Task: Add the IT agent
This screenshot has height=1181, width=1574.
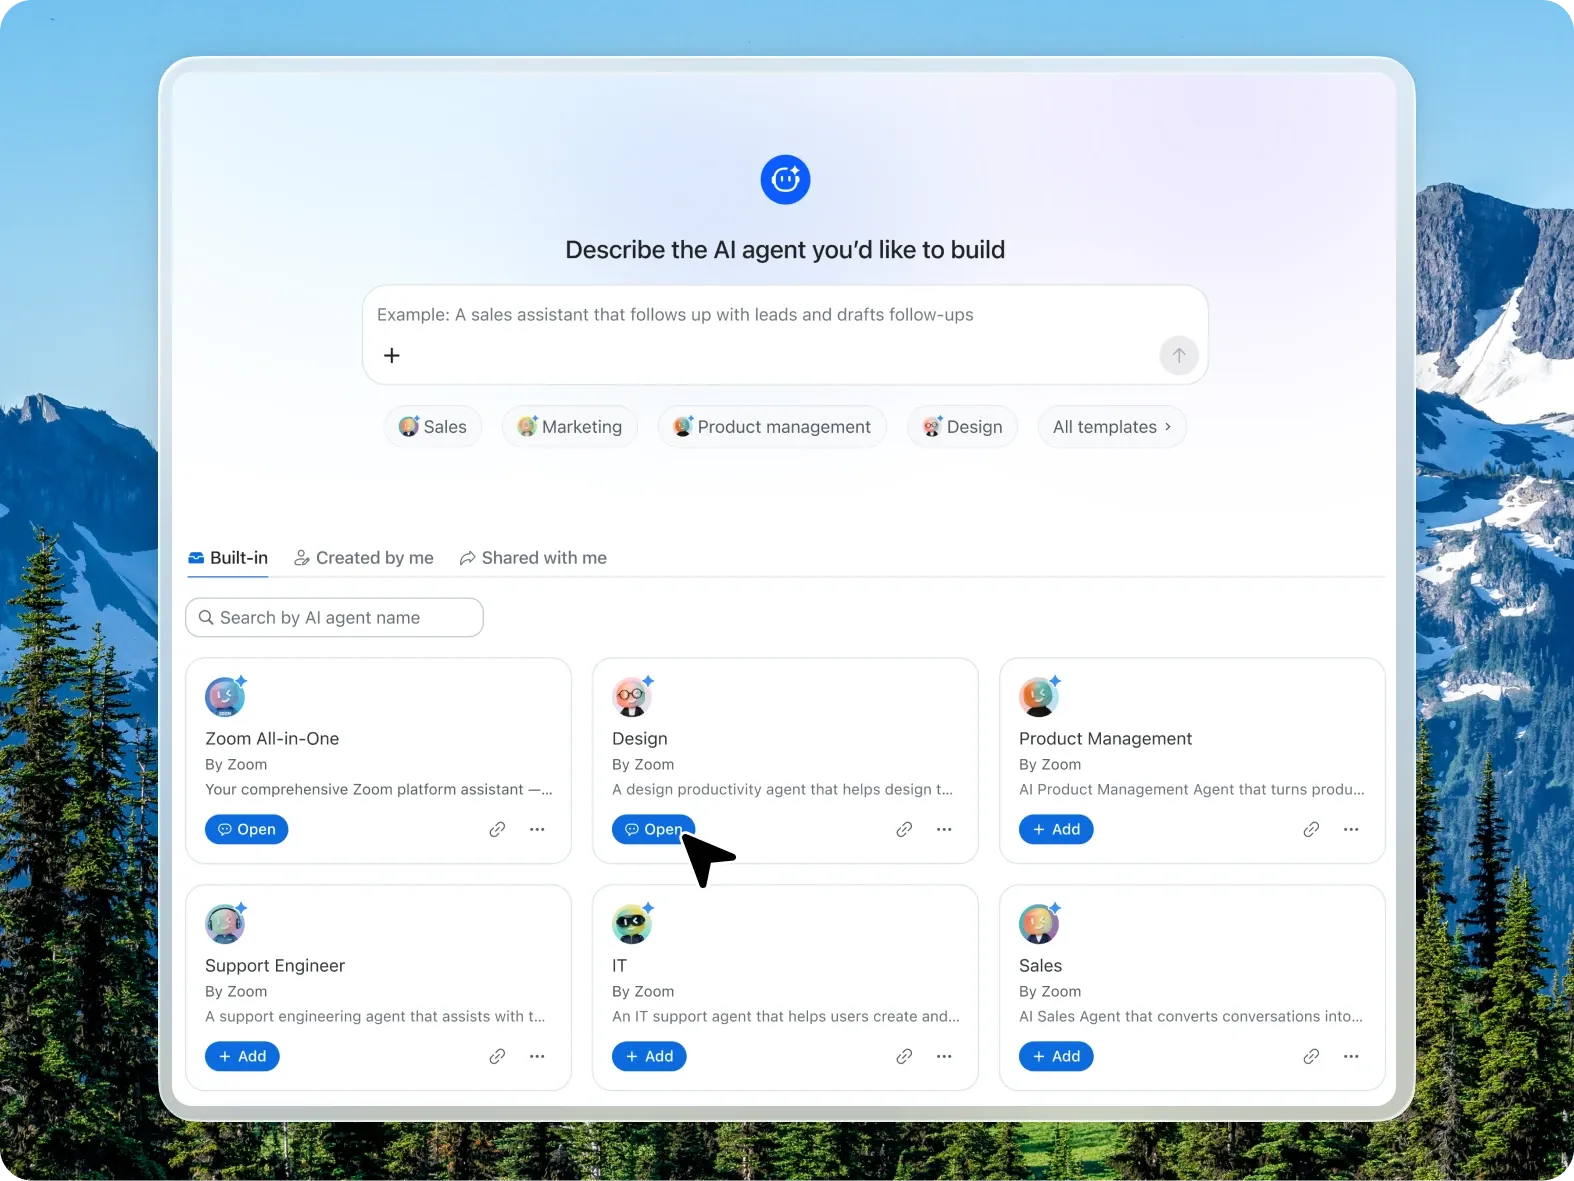Action: coord(649,1056)
